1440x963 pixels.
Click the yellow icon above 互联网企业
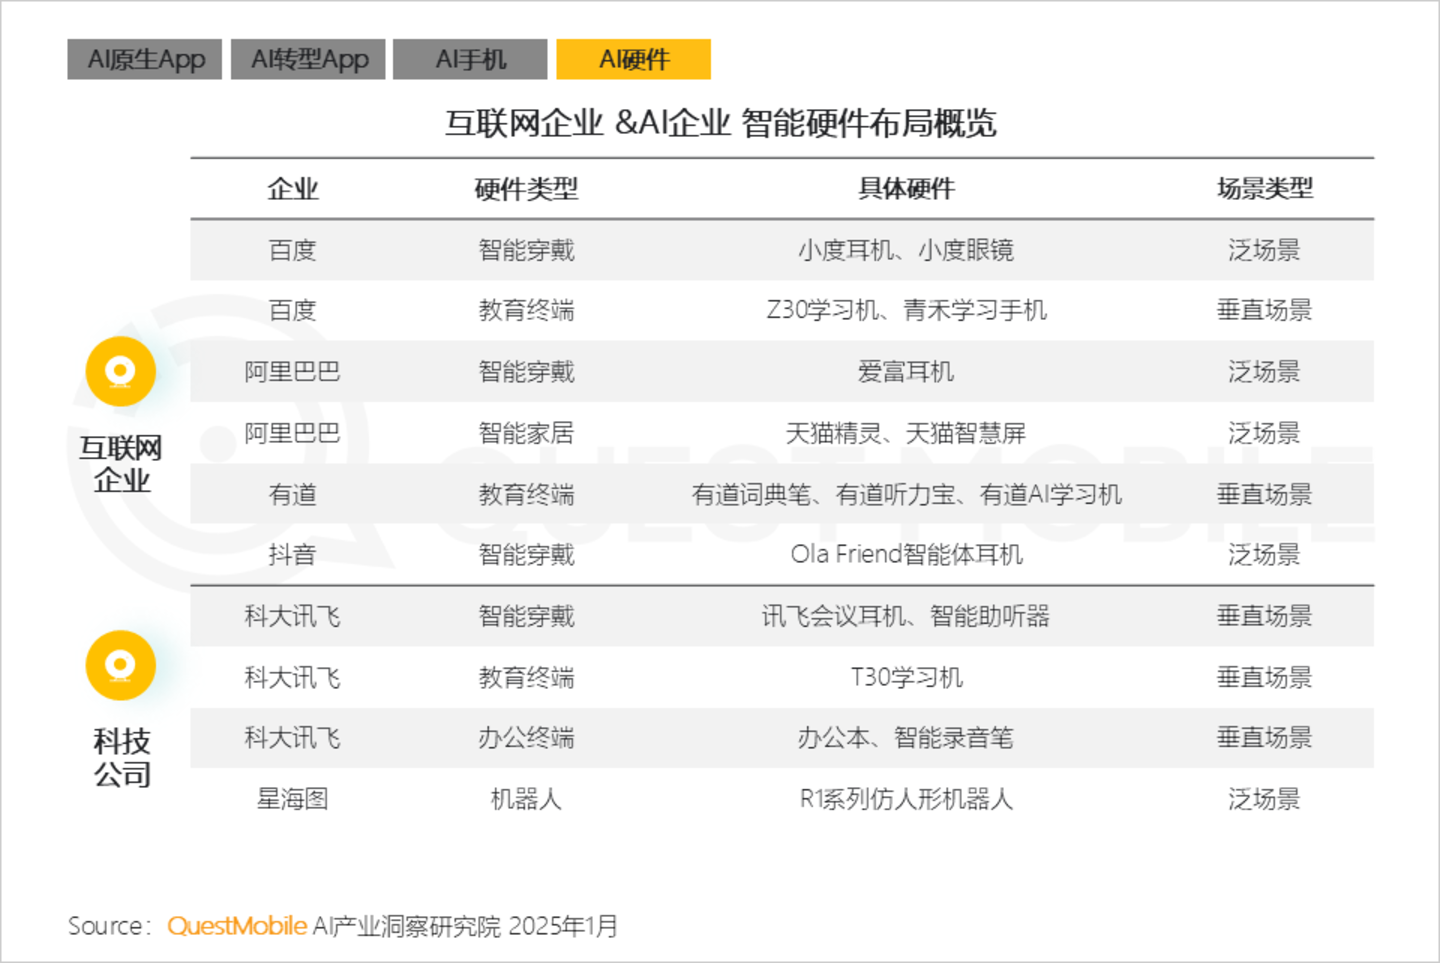[120, 371]
